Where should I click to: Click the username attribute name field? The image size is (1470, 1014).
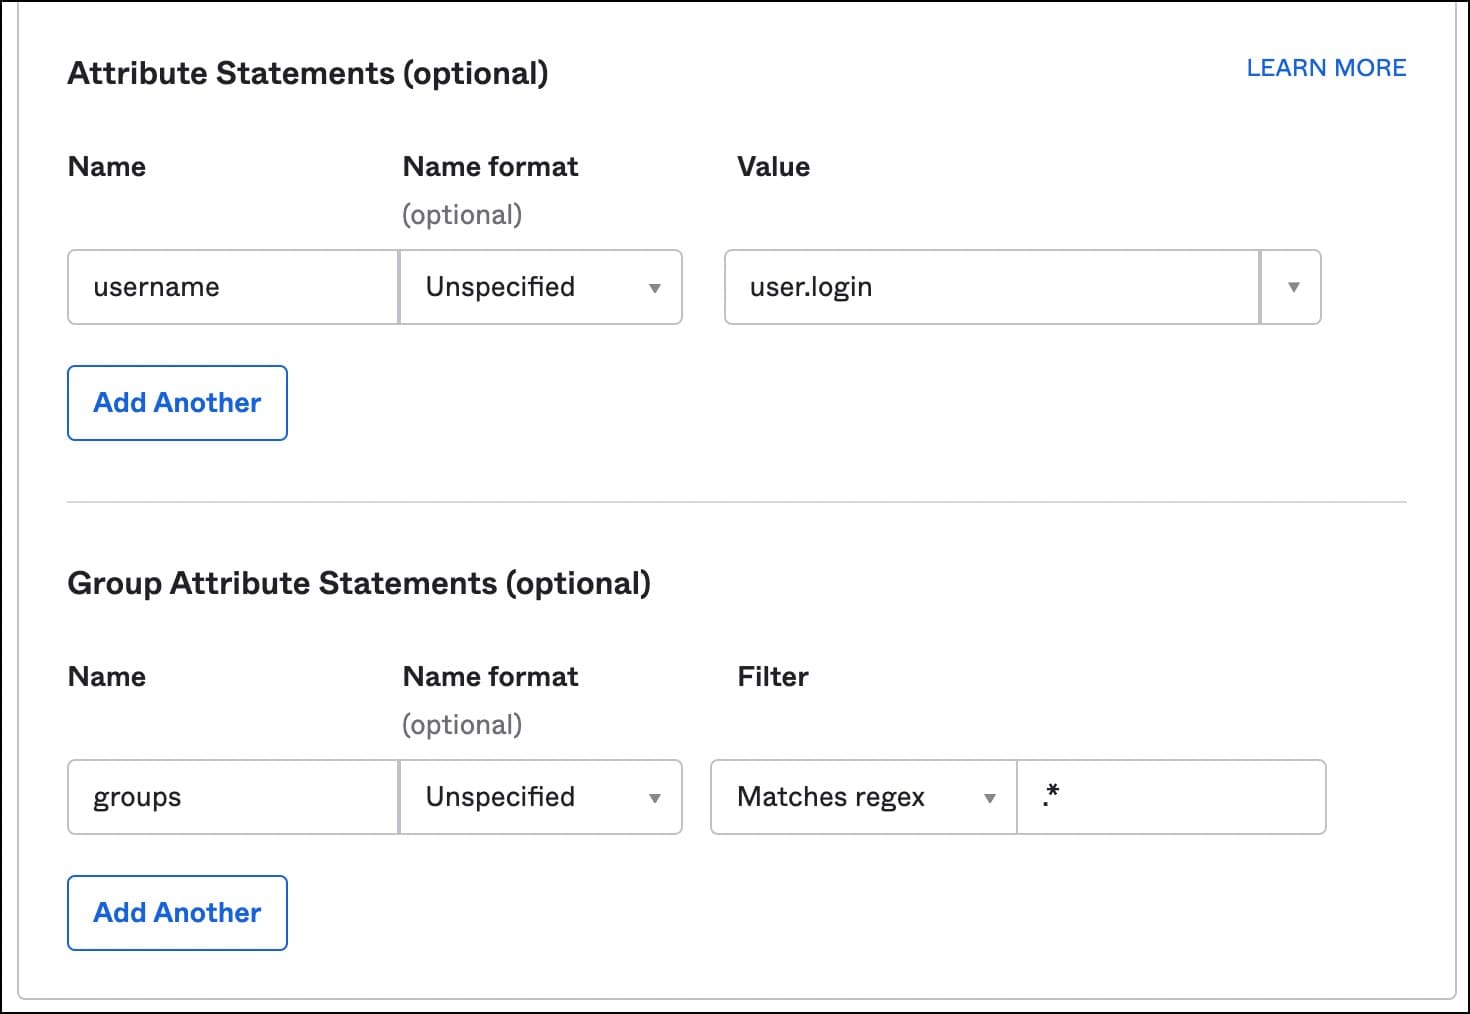(232, 287)
